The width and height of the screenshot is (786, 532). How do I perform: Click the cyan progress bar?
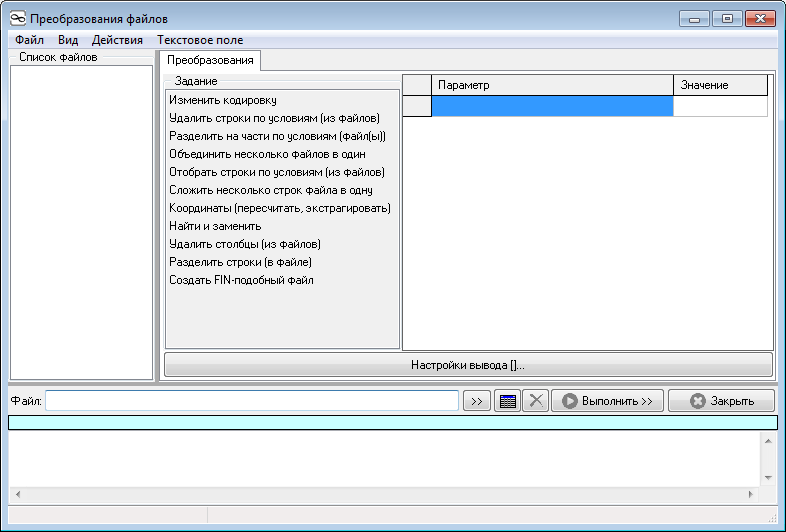click(393, 423)
